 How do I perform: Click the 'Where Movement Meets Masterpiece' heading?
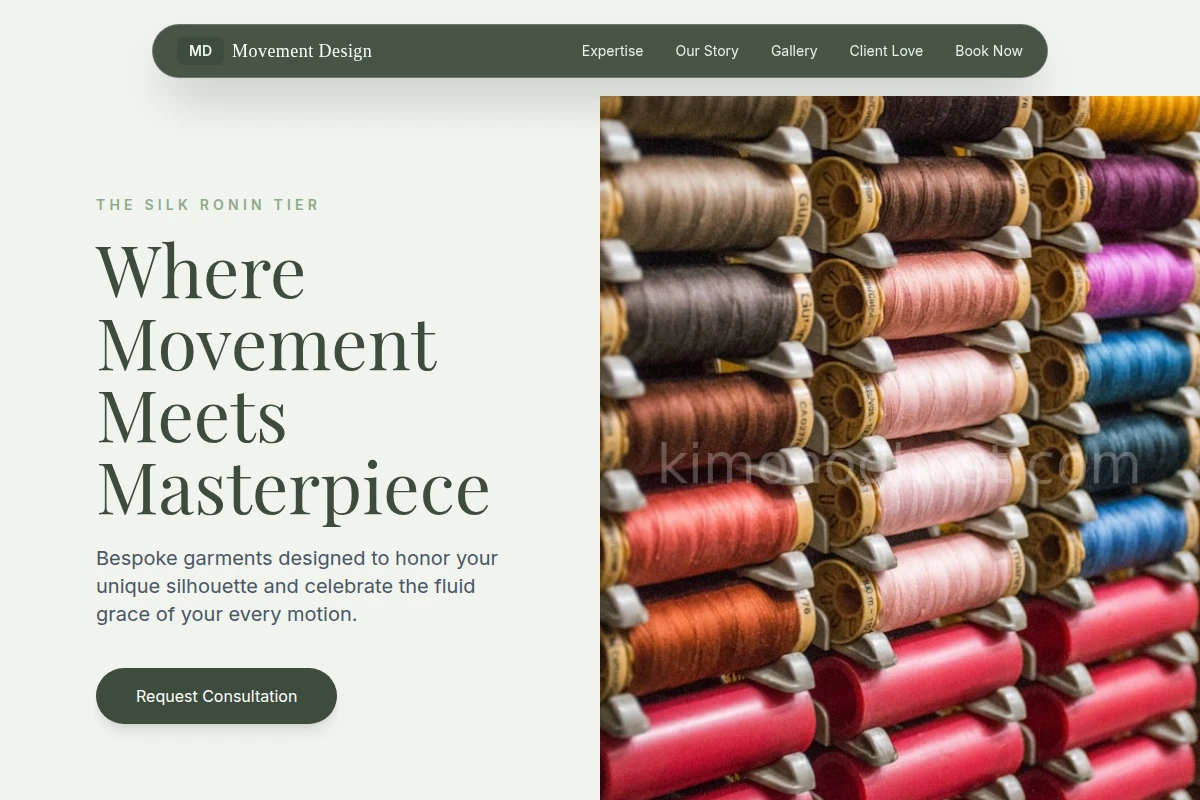tap(293, 380)
